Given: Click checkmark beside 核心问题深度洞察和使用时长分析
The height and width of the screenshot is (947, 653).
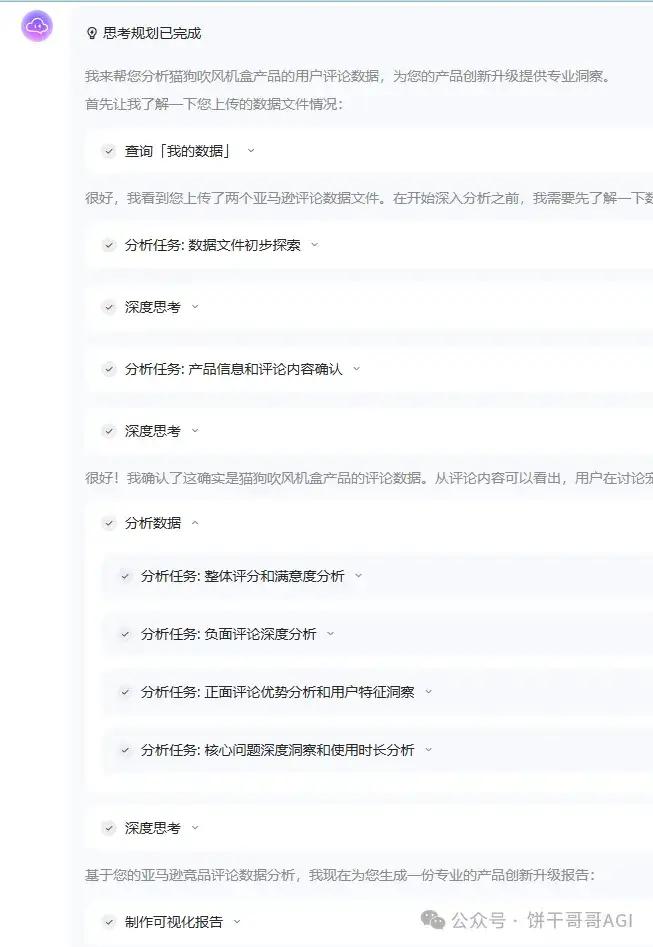Looking at the screenshot, I should pyautogui.click(x=125, y=750).
